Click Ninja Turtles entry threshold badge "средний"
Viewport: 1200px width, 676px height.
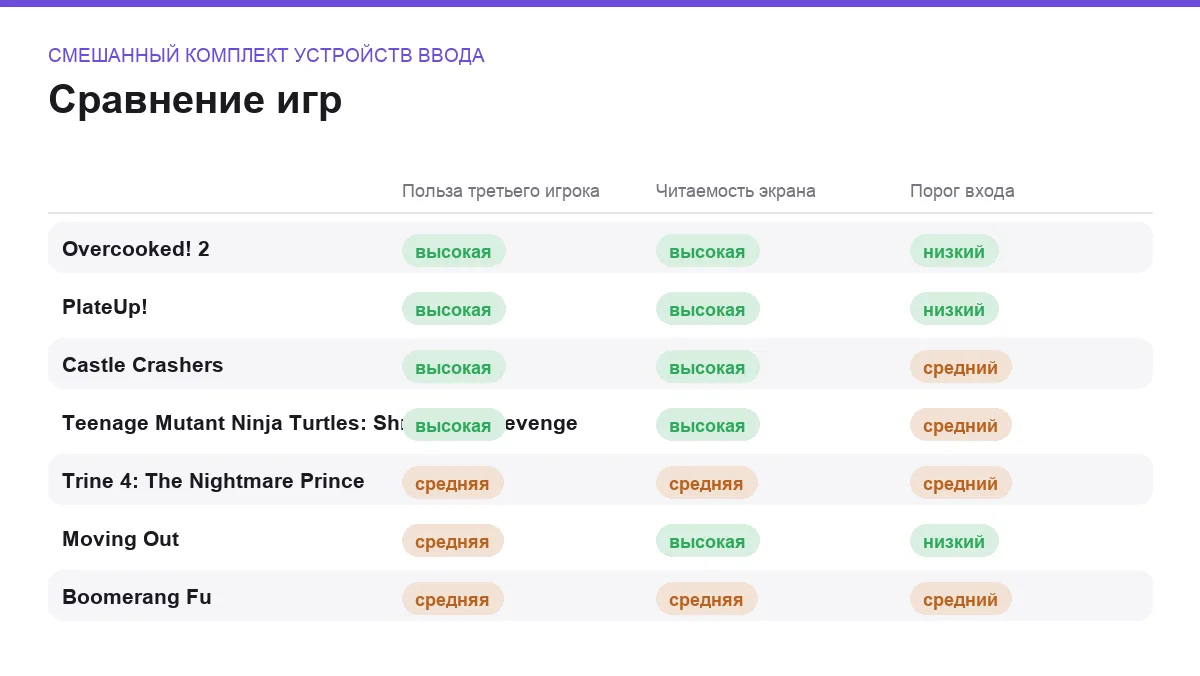click(961, 425)
